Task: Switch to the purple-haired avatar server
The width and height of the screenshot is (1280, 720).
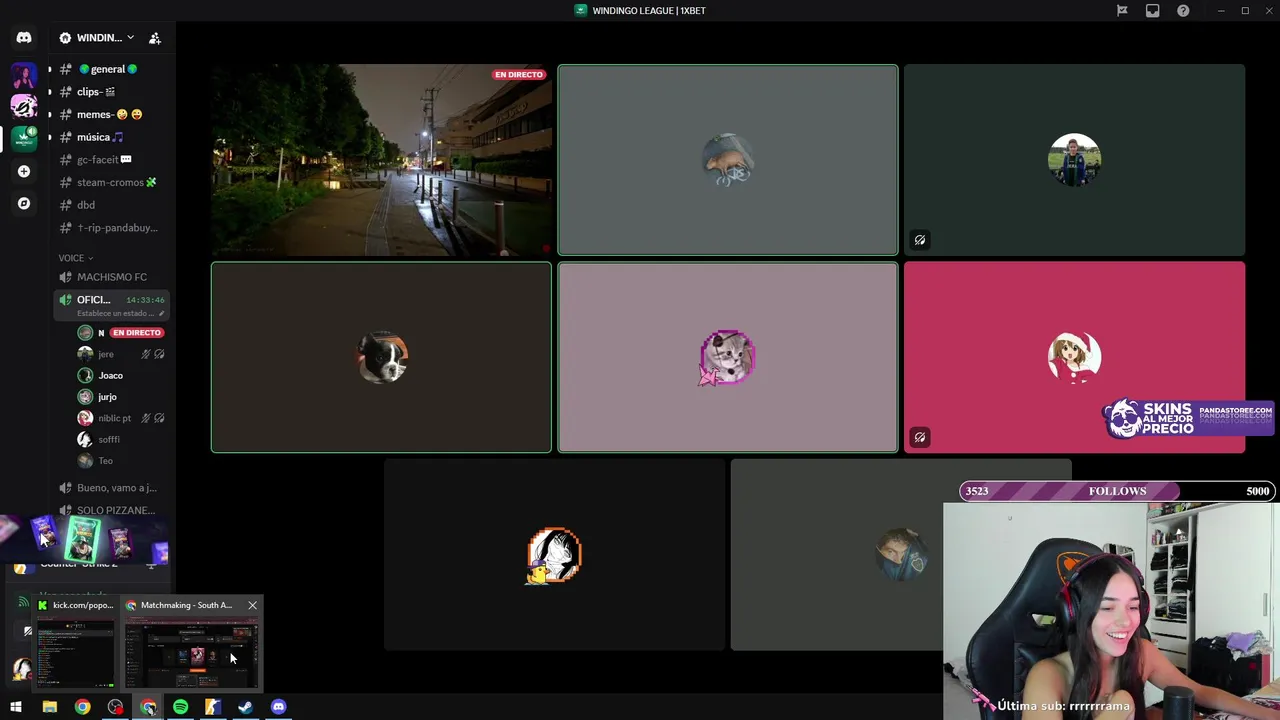Action: pyautogui.click(x=24, y=76)
